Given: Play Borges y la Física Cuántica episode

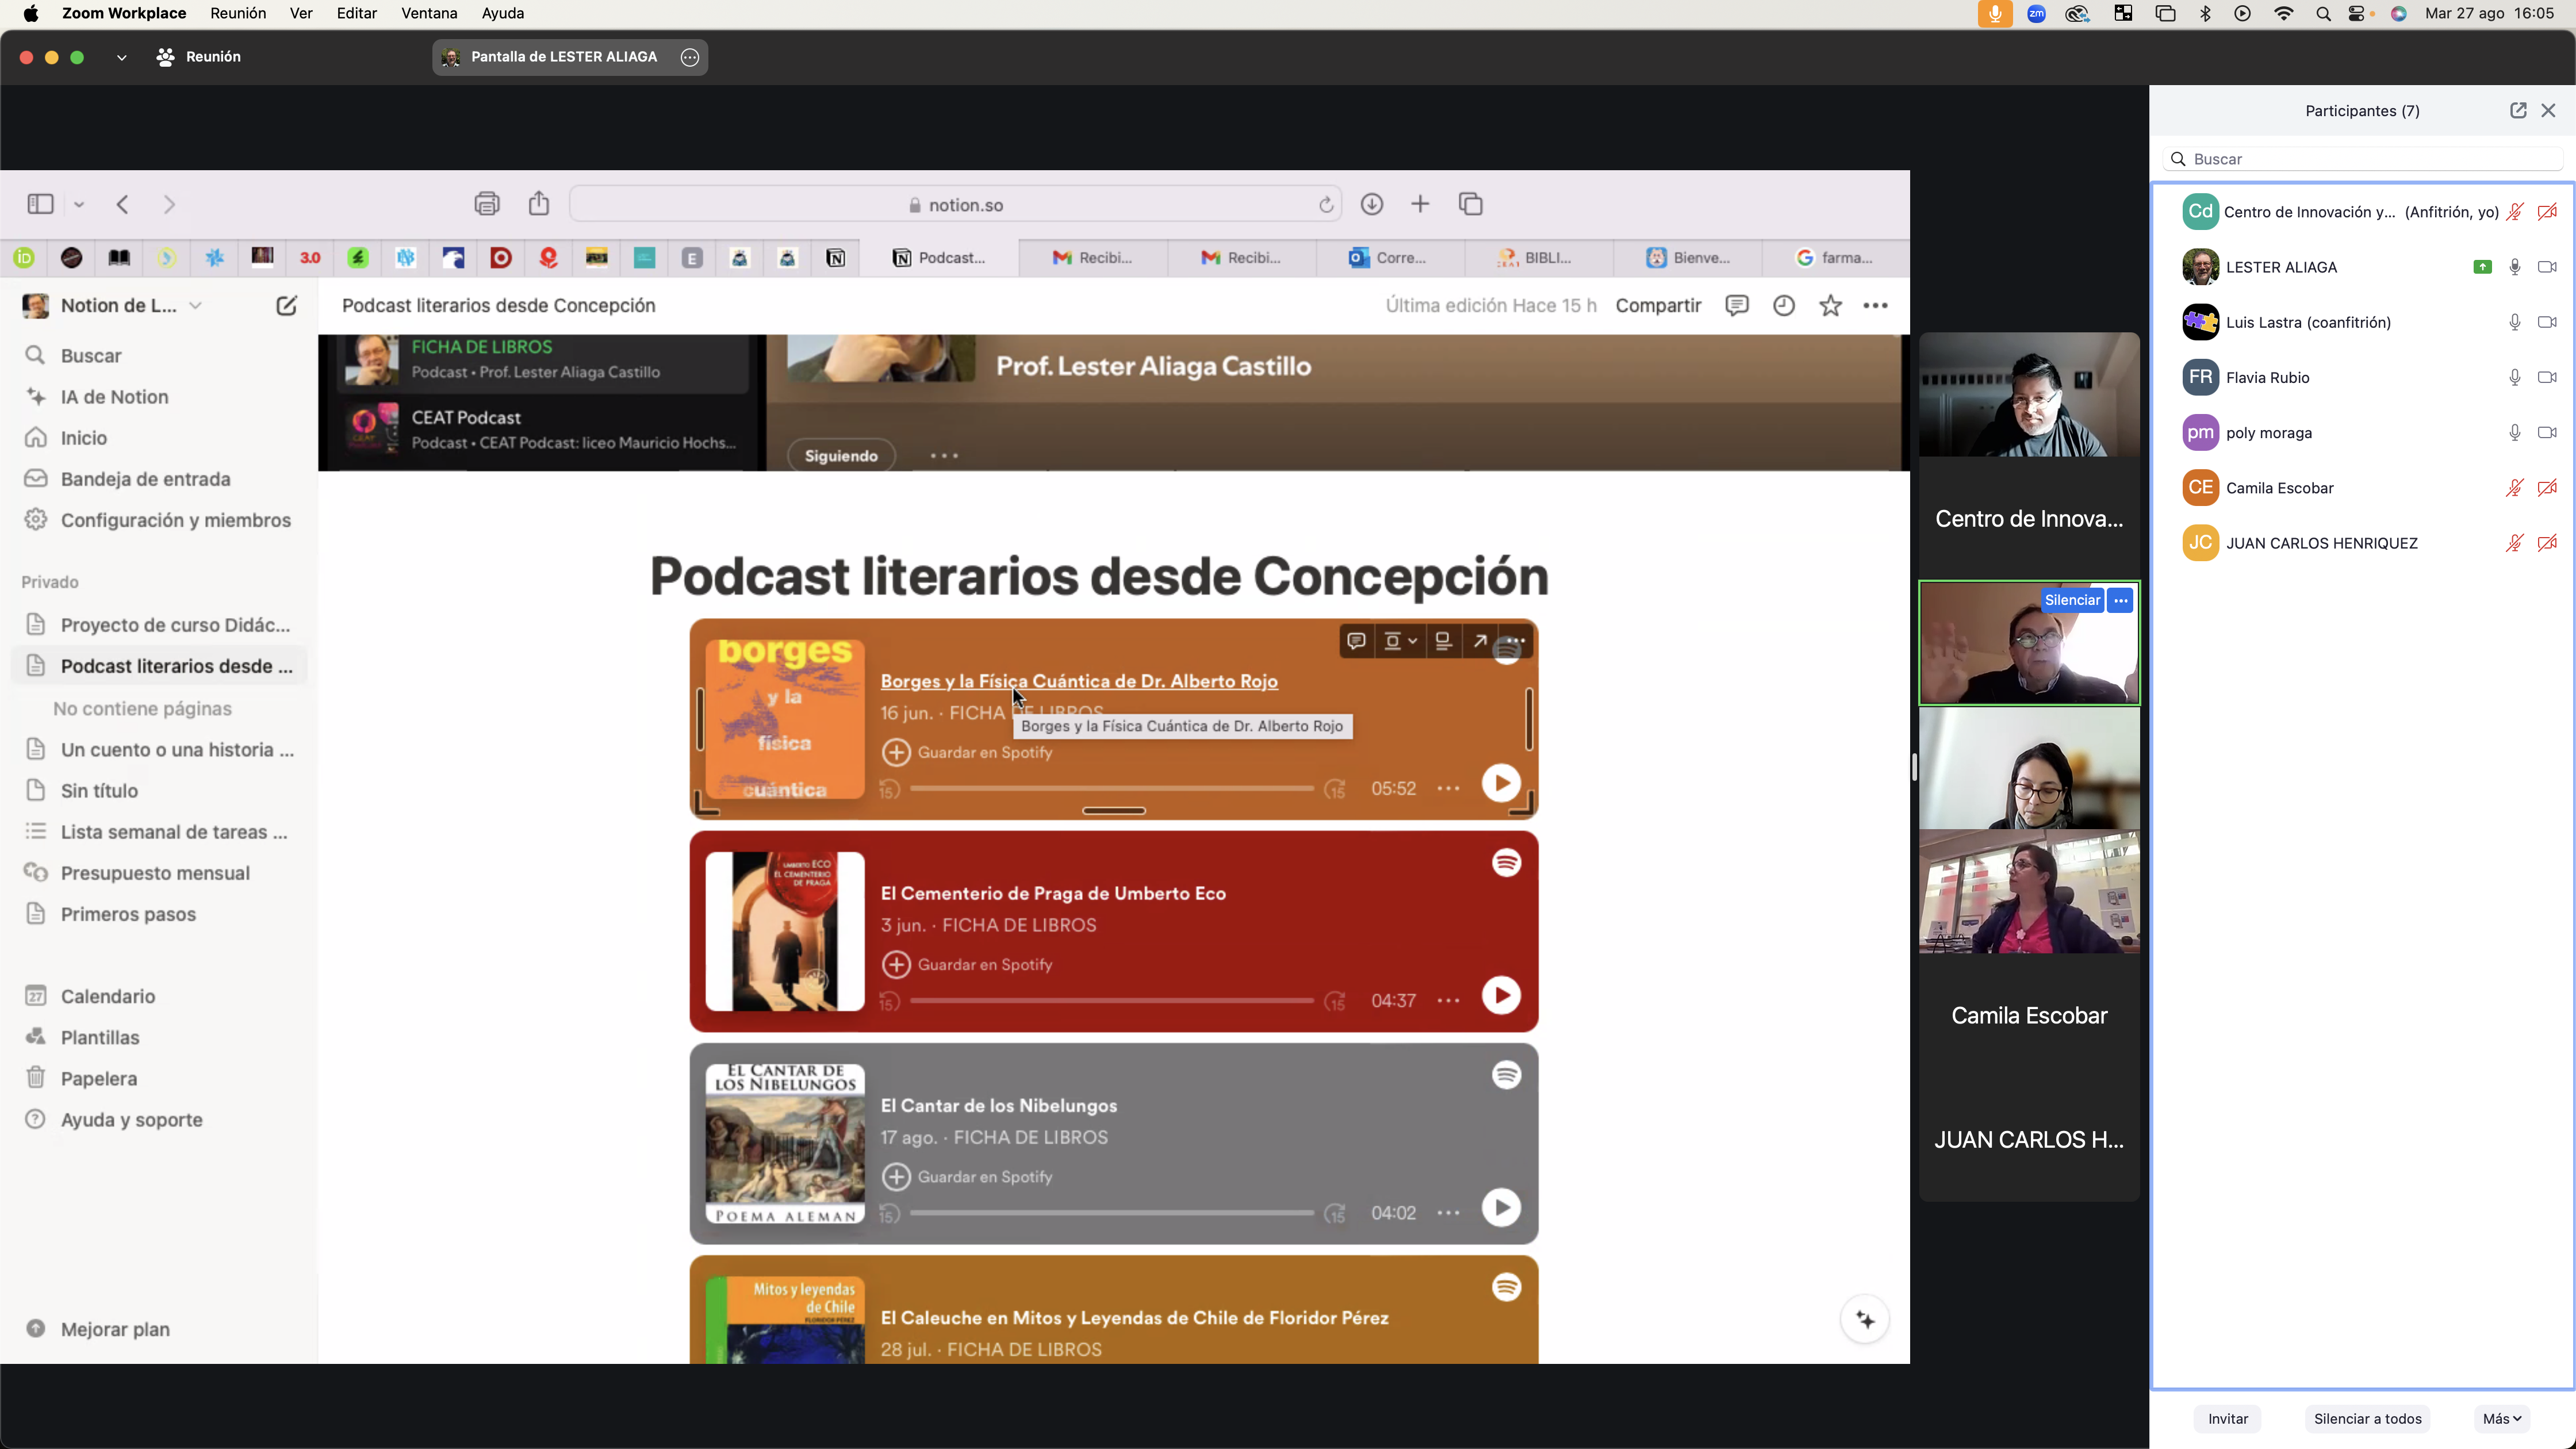Looking at the screenshot, I should click(x=1501, y=783).
